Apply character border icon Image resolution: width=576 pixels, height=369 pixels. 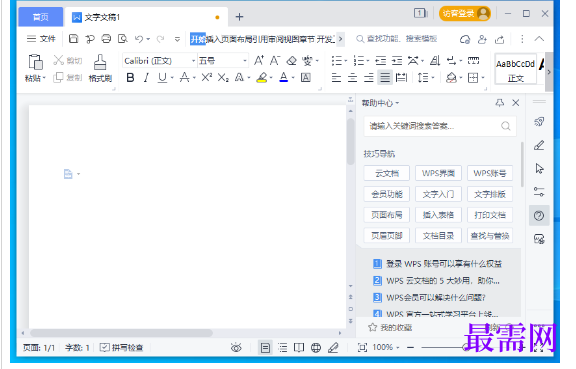[306, 78]
